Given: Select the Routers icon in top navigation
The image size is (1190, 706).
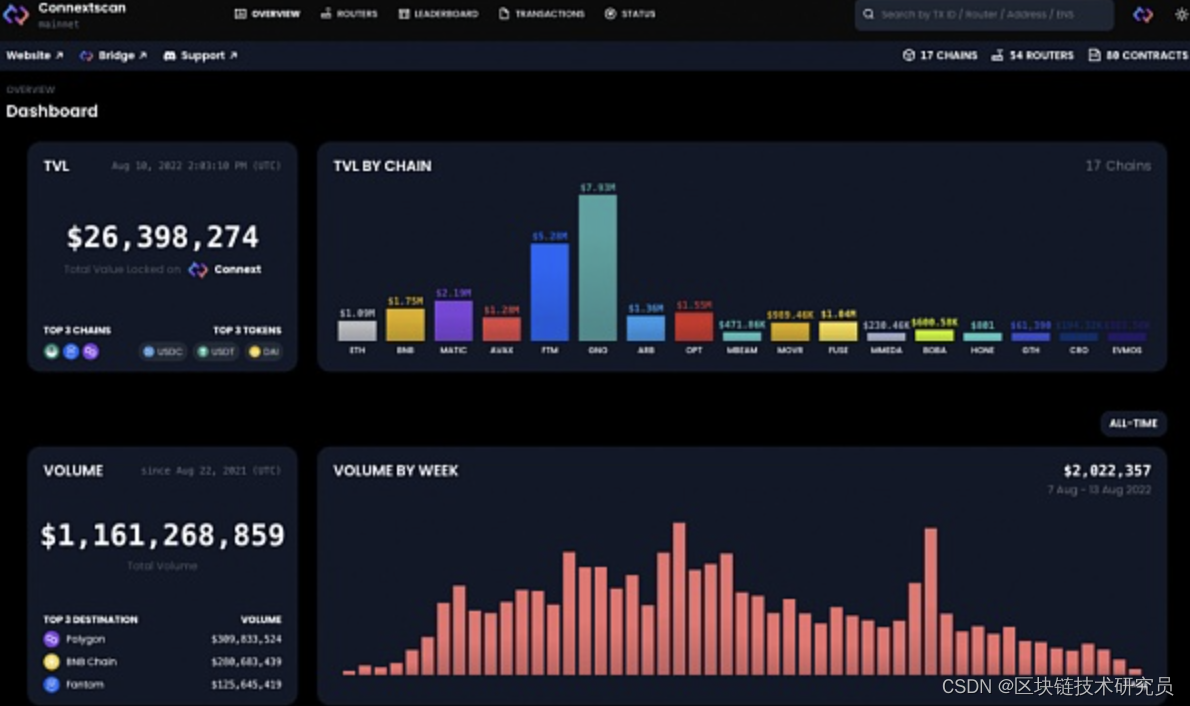Looking at the screenshot, I should tap(327, 13).
